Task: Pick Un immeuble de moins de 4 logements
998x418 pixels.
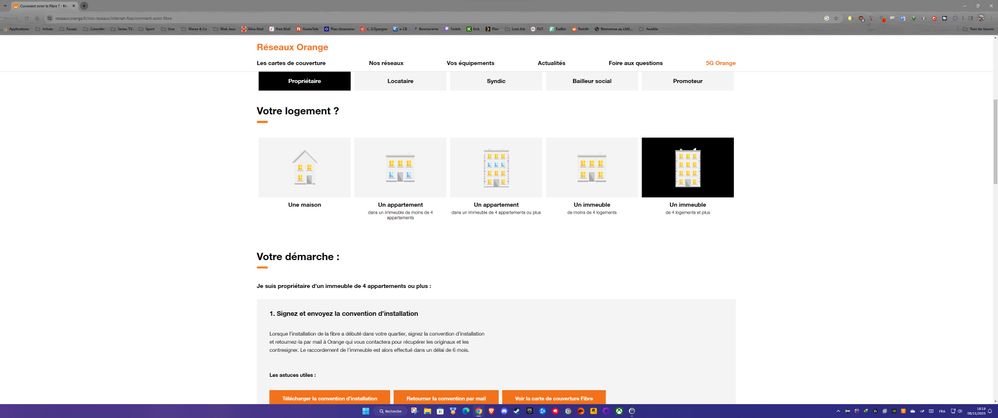Action: (x=592, y=167)
